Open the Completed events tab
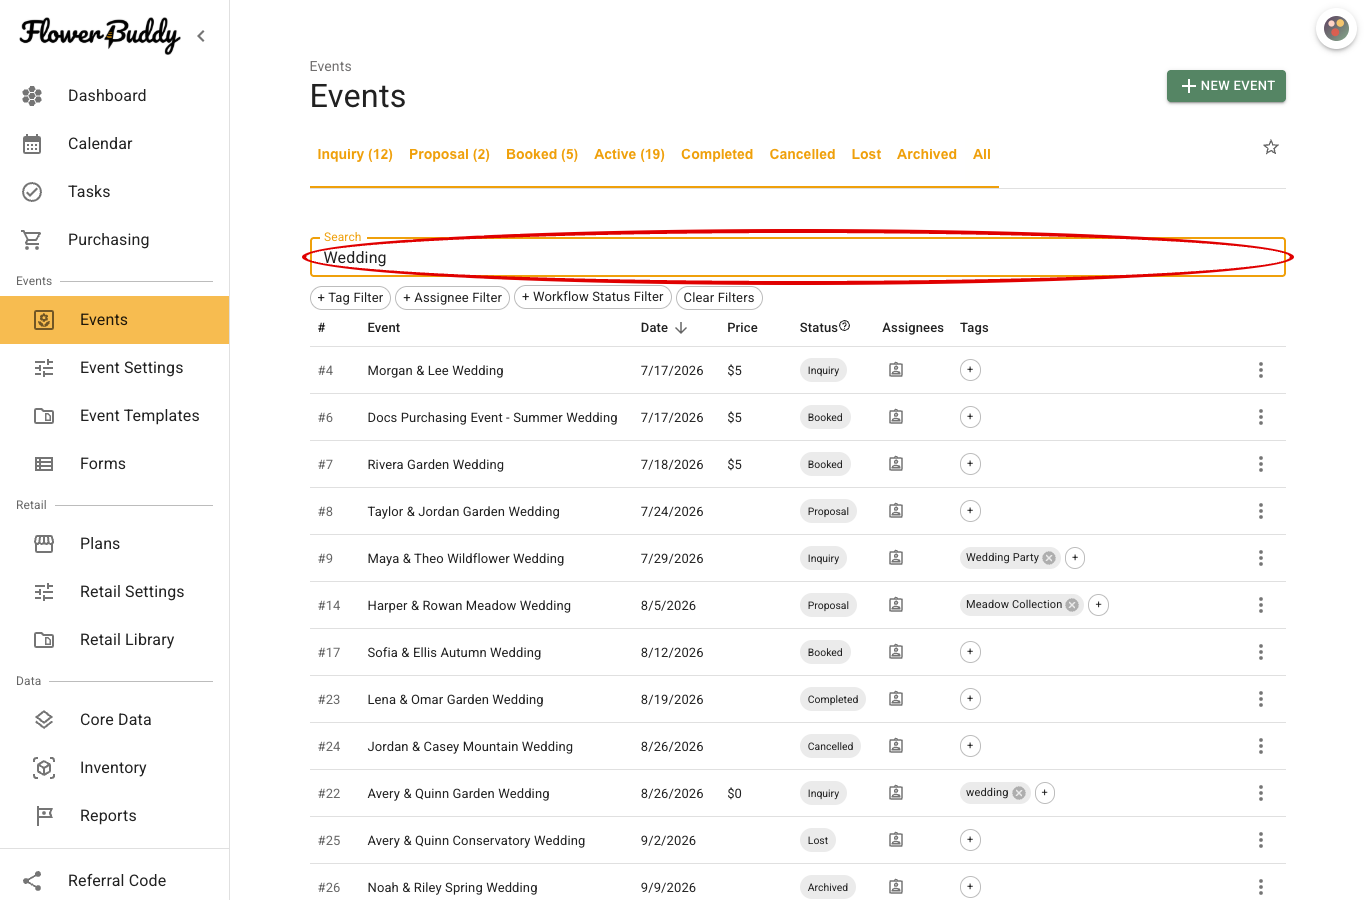The width and height of the screenshot is (1365, 900). [717, 154]
